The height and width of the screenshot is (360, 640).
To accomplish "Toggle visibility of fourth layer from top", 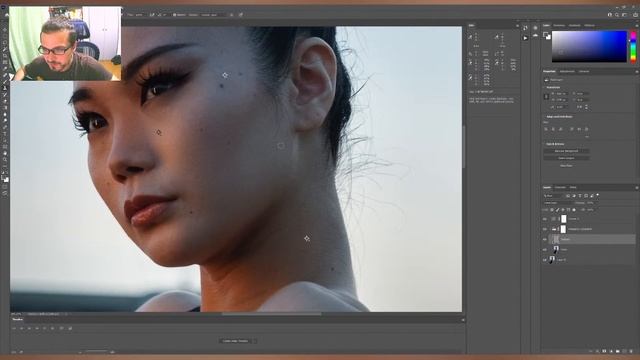I will click(544, 249).
